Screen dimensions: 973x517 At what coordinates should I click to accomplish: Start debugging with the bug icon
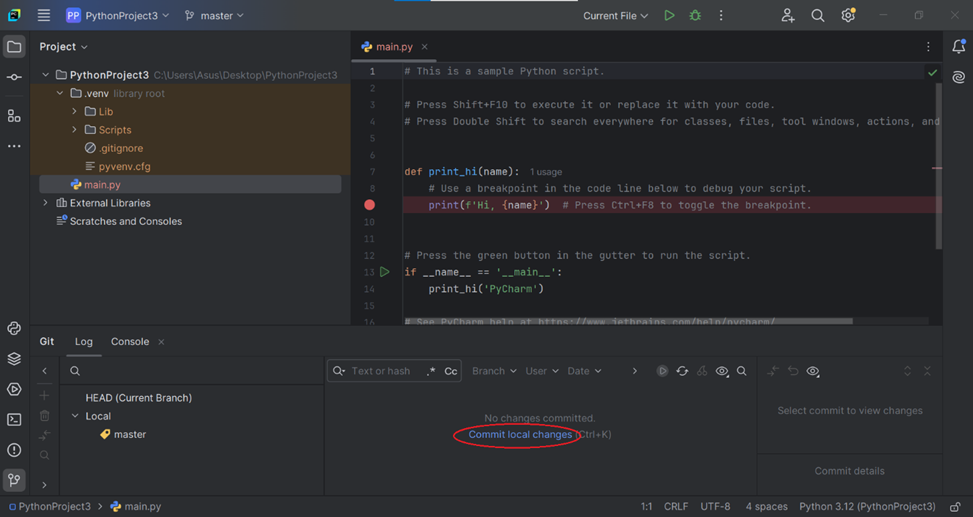[x=695, y=16]
